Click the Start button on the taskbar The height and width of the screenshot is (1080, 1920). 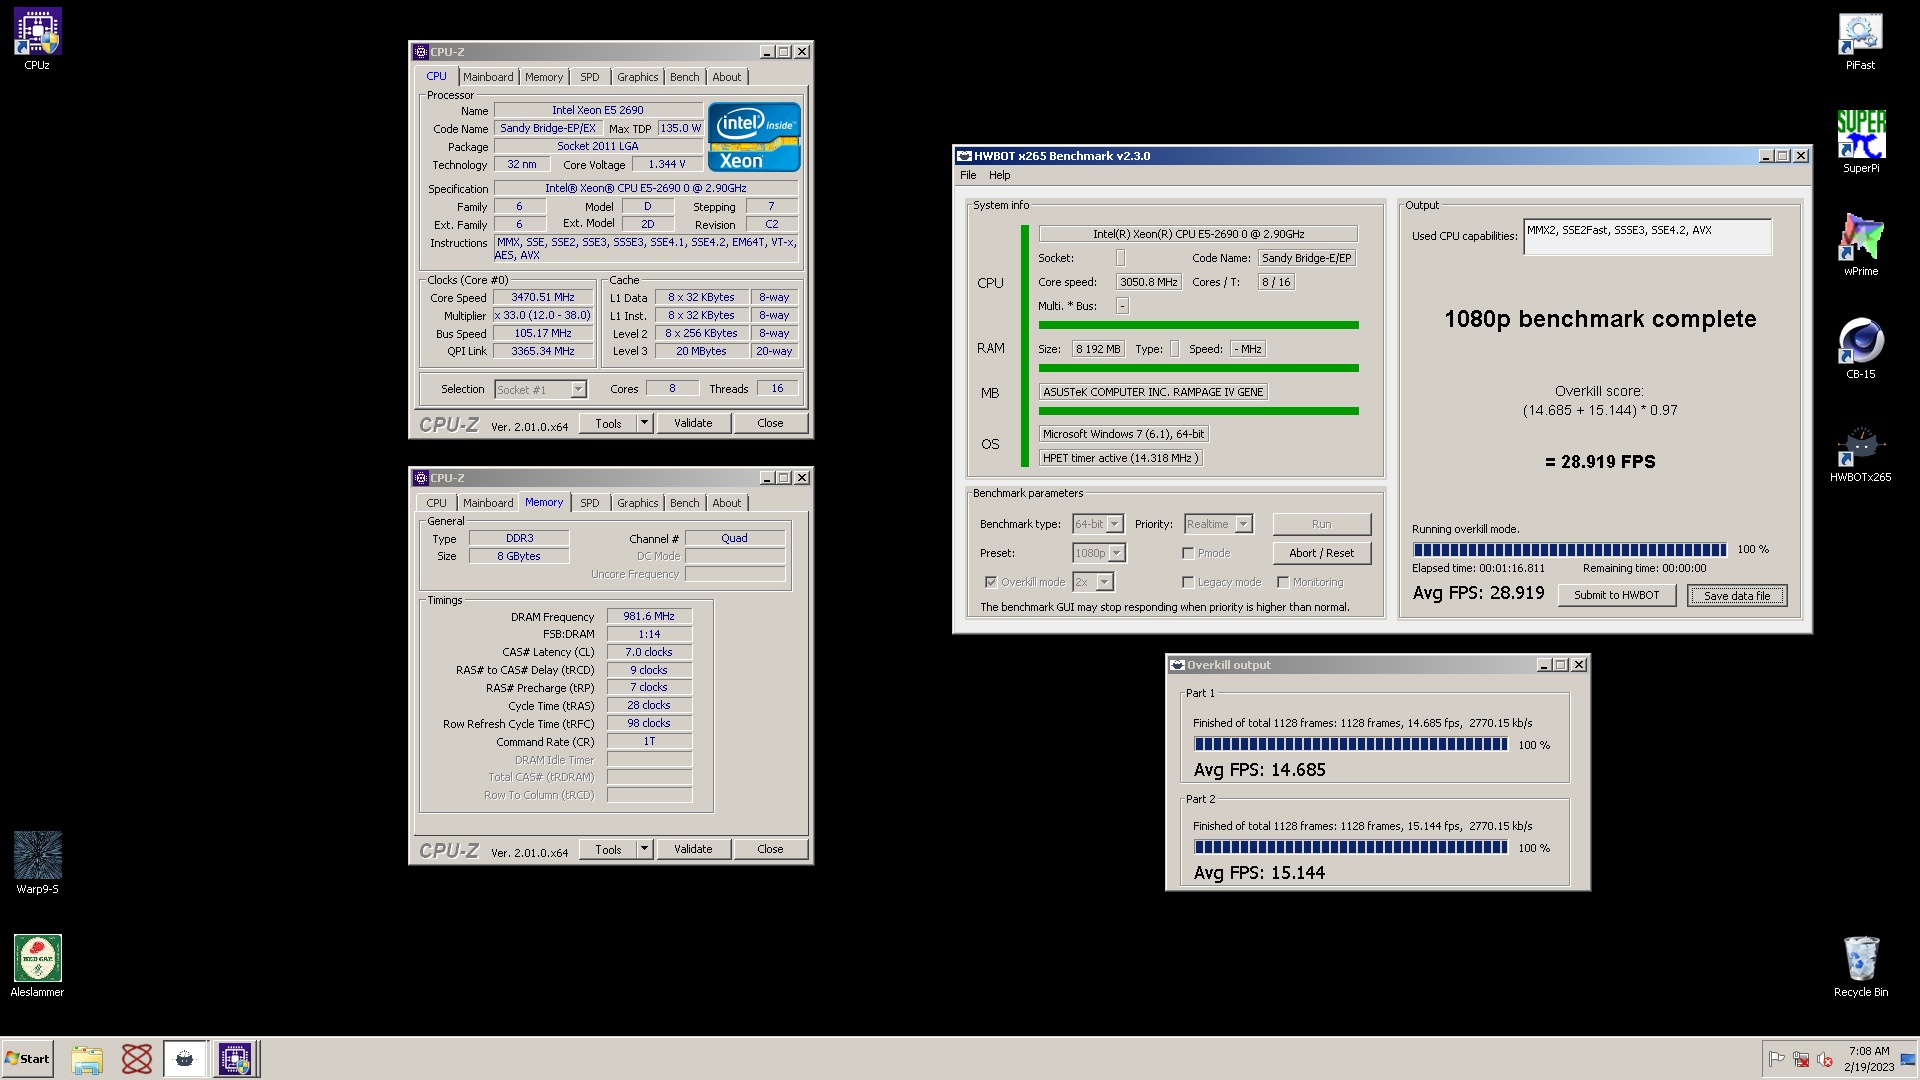click(27, 1059)
